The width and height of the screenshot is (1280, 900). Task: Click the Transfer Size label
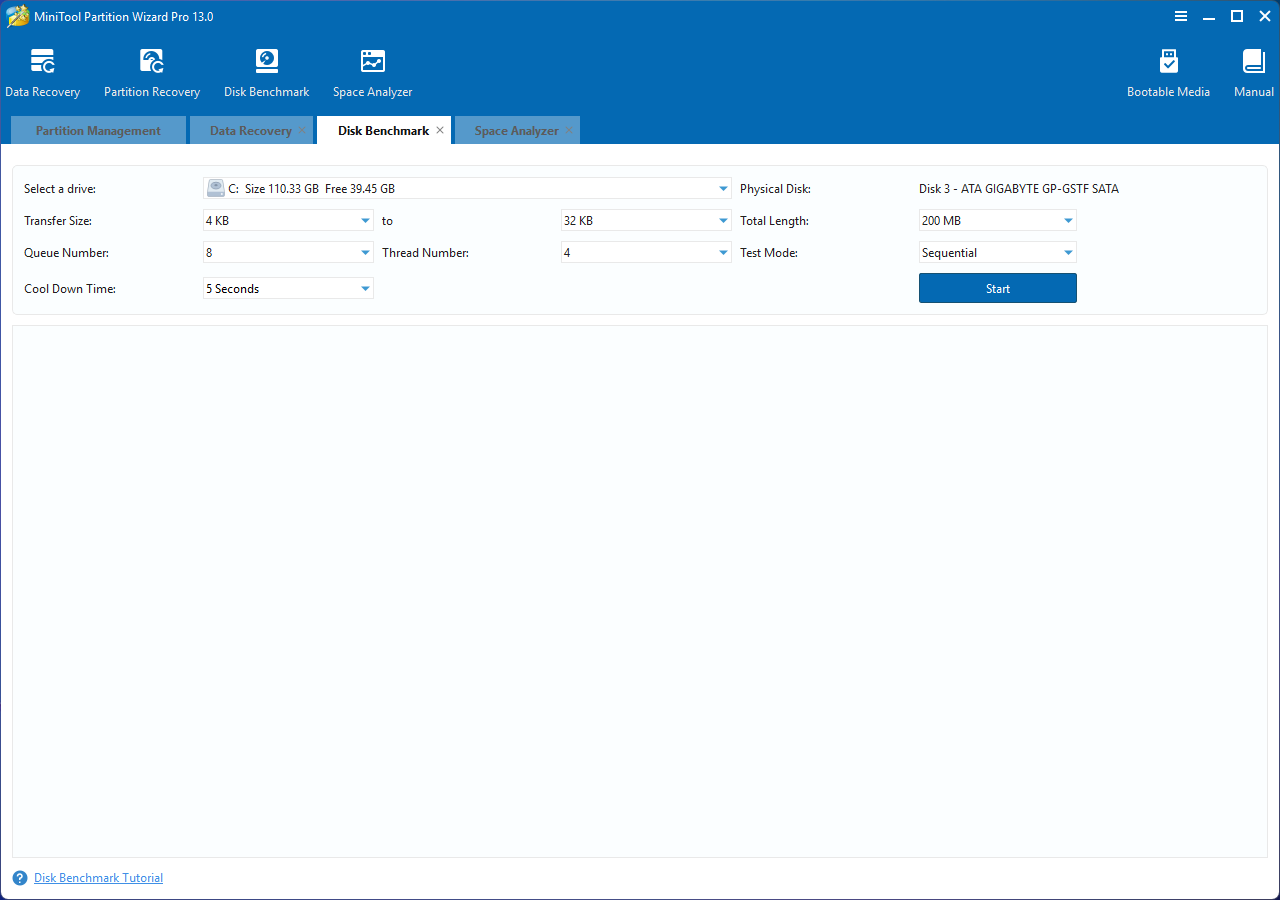[58, 220]
